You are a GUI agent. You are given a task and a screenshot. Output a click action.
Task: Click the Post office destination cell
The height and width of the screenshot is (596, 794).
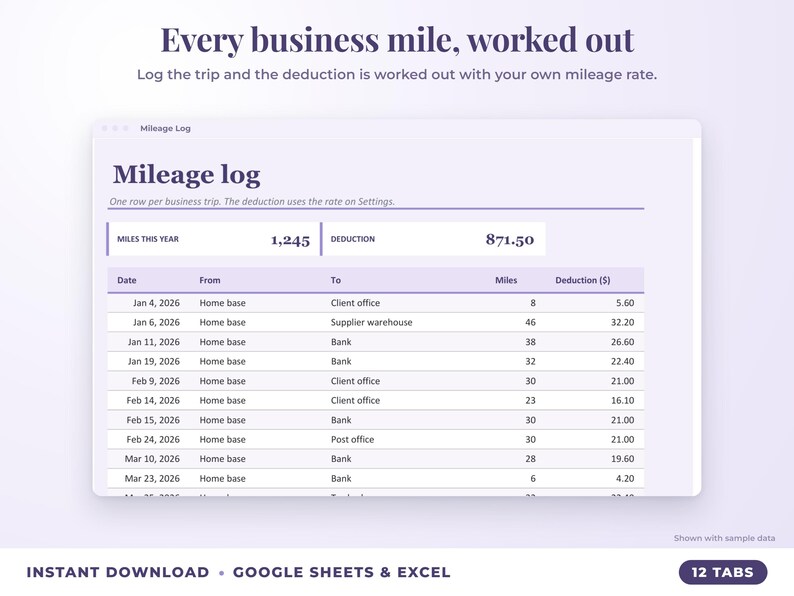pyautogui.click(x=352, y=440)
